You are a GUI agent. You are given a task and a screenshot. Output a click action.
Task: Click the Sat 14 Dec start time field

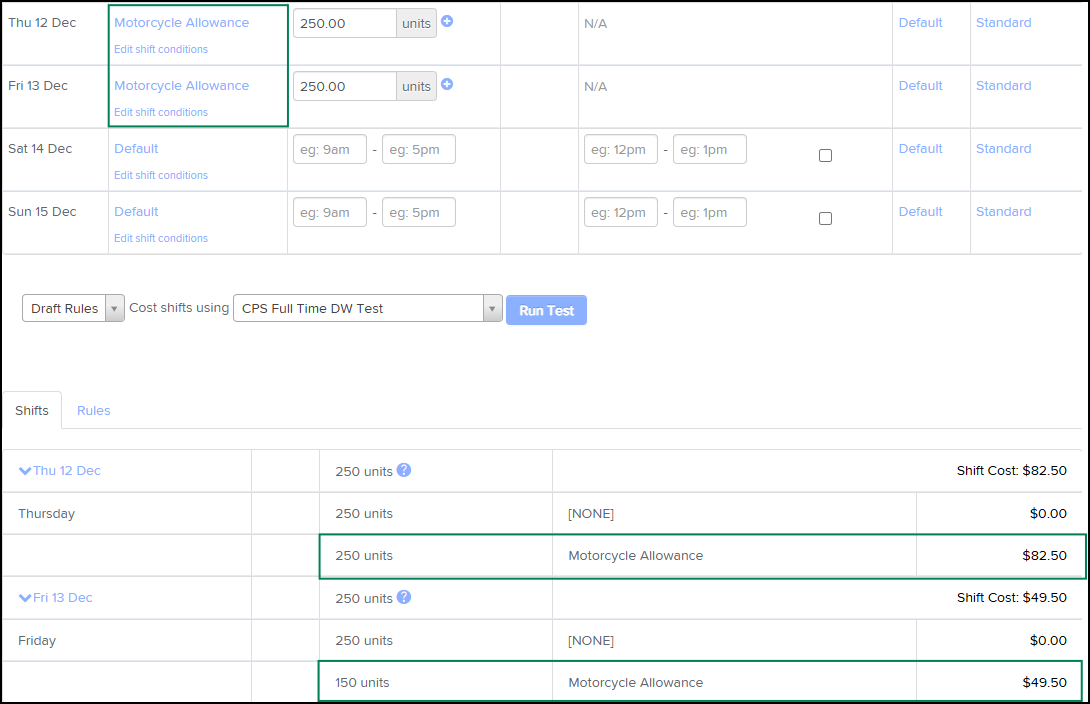[329, 149]
